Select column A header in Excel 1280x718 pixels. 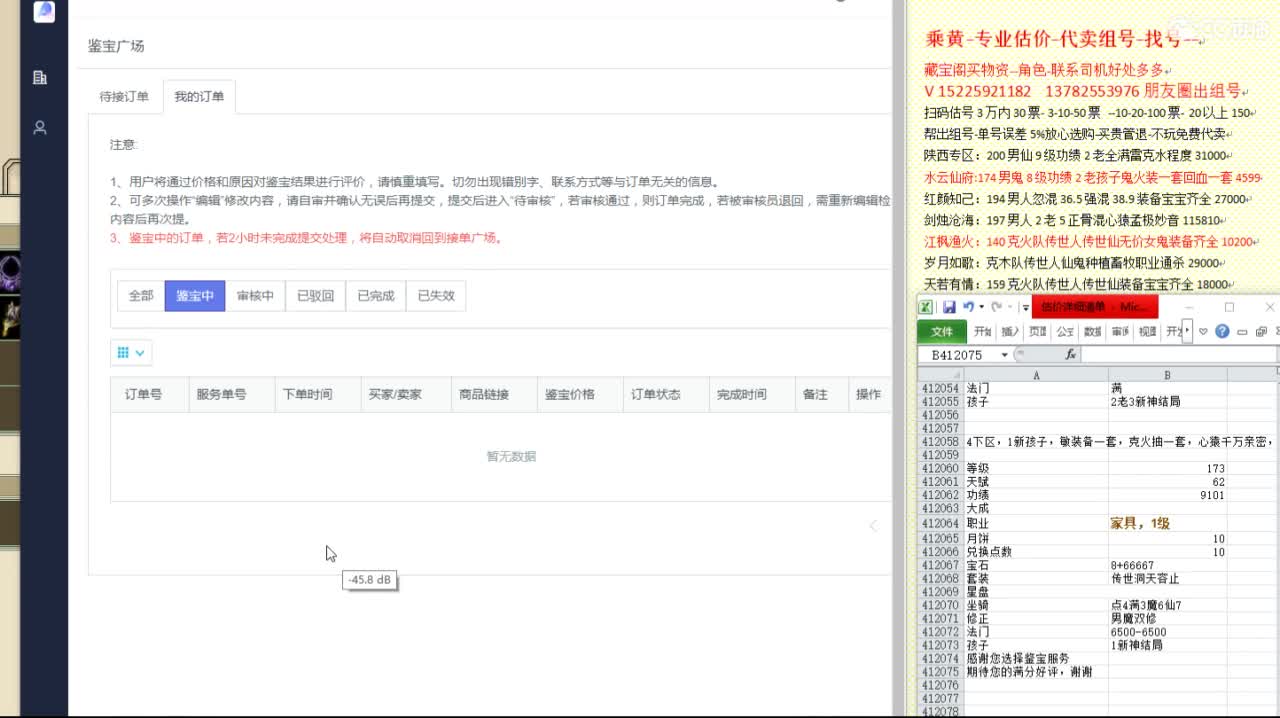click(x=1036, y=375)
